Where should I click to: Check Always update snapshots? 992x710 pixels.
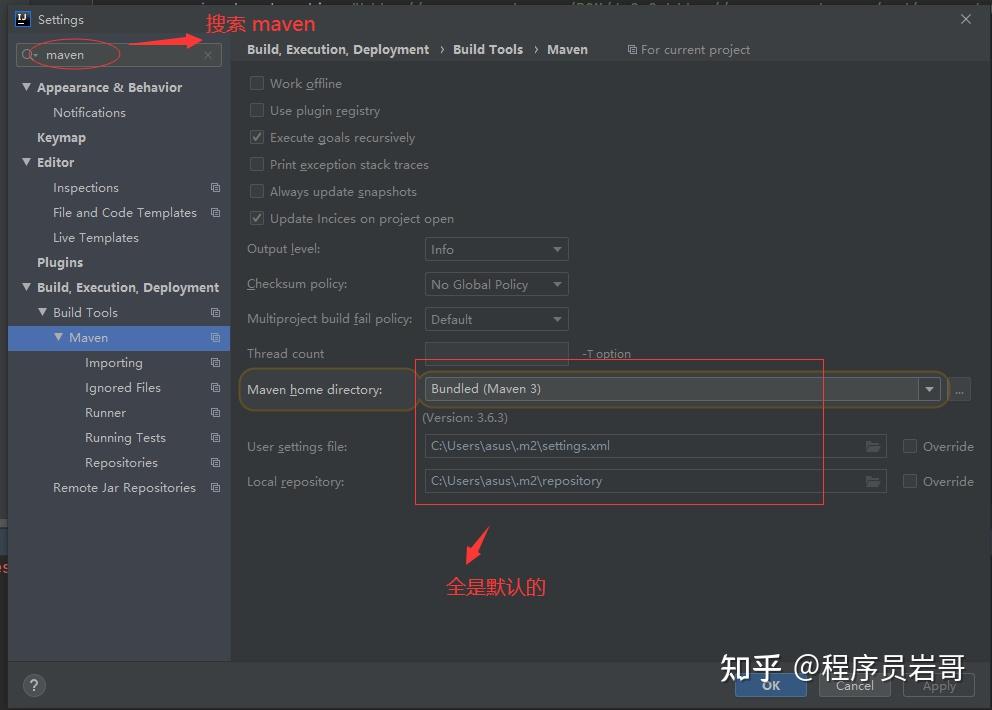point(257,191)
